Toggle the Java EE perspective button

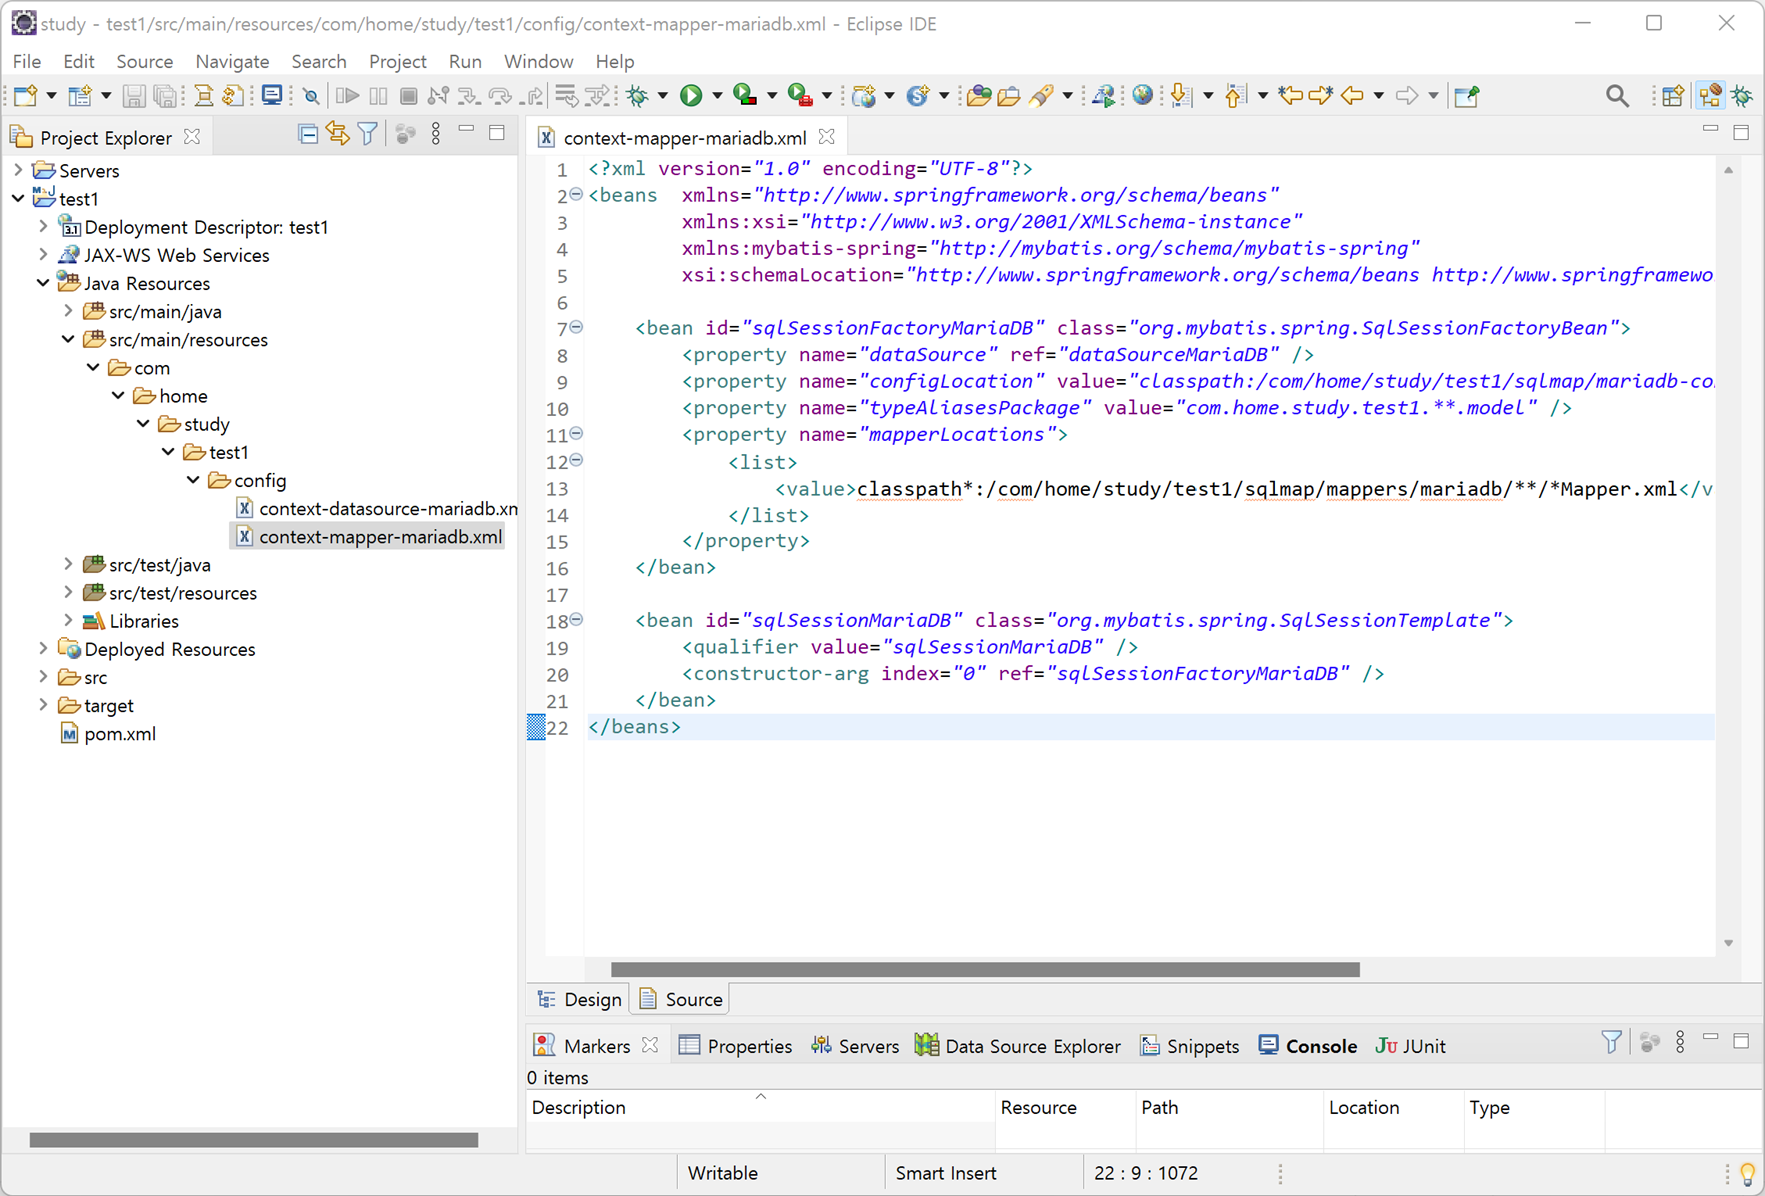pyautogui.click(x=1710, y=95)
